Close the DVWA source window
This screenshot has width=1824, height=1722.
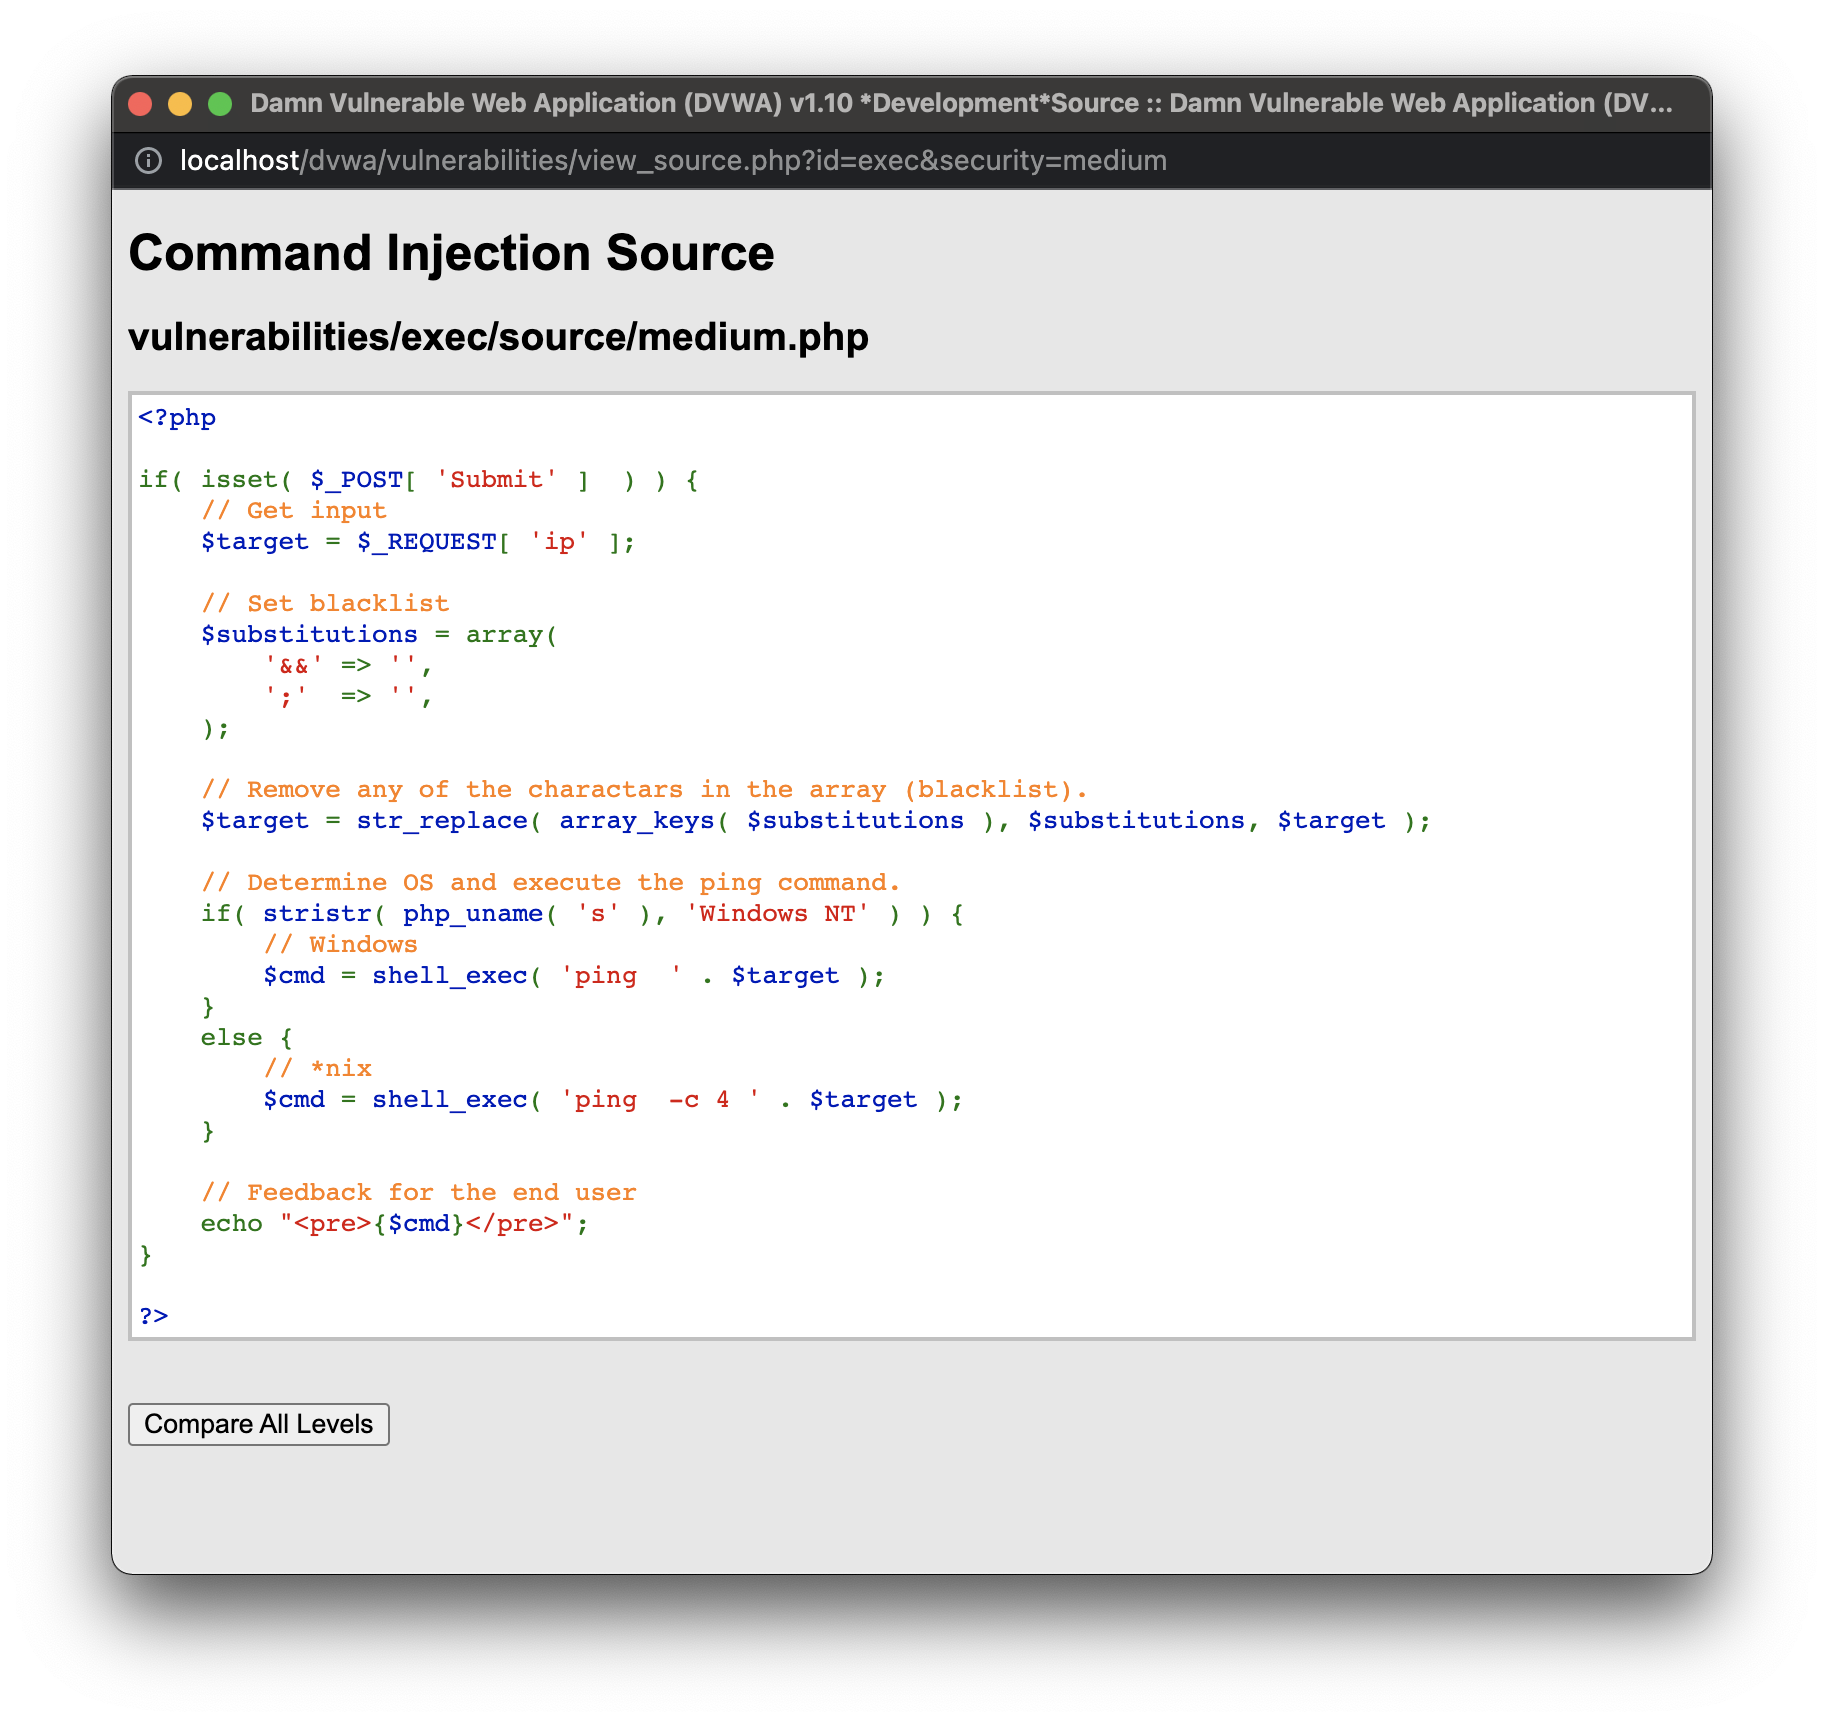141,104
